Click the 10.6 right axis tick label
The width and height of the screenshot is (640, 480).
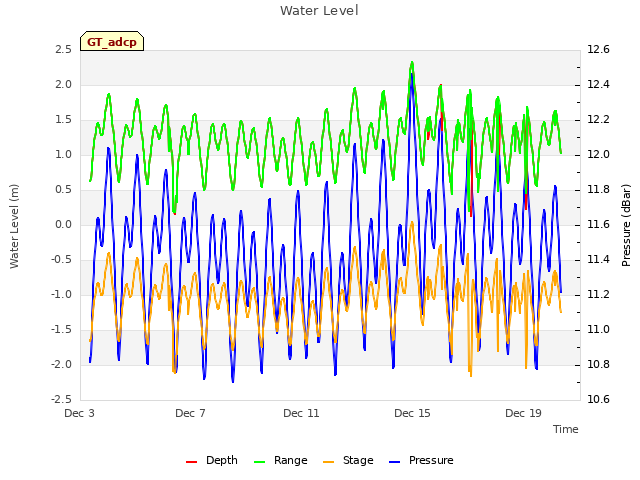pyautogui.click(x=598, y=400)
